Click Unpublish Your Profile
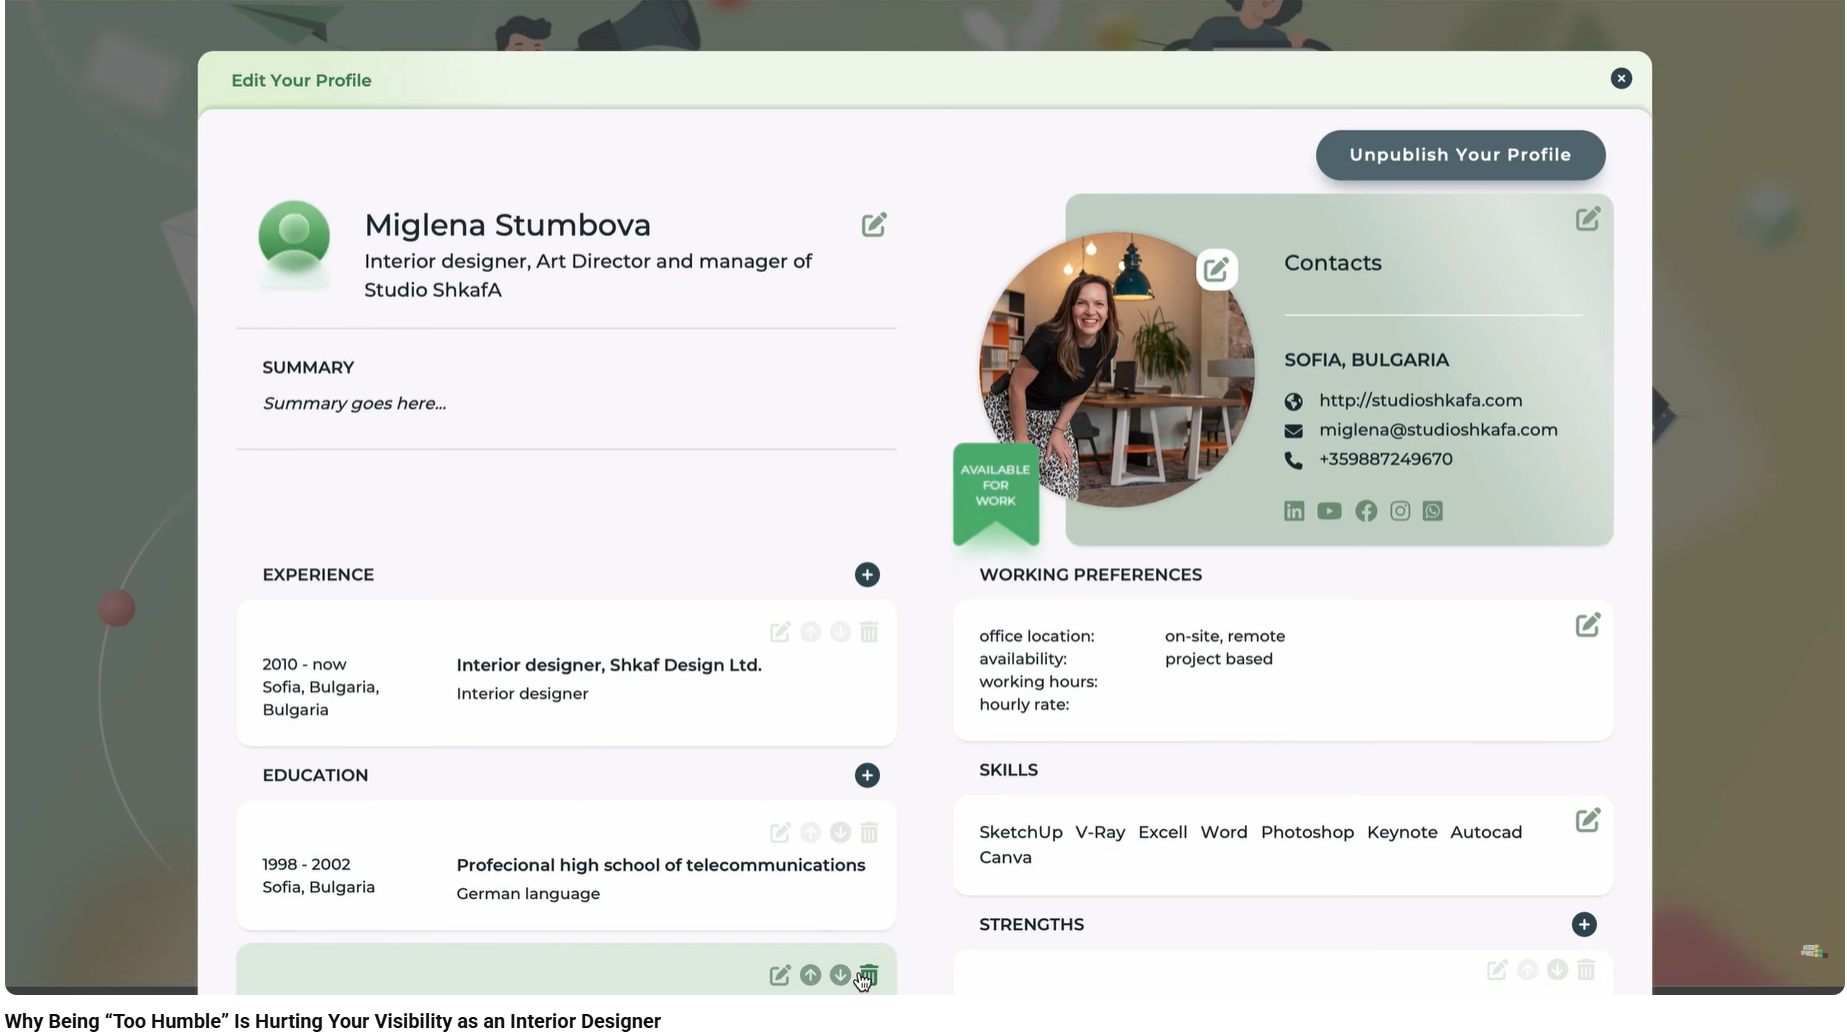The height and width of the screenshot is (1034, 1847). point(1459,155)
